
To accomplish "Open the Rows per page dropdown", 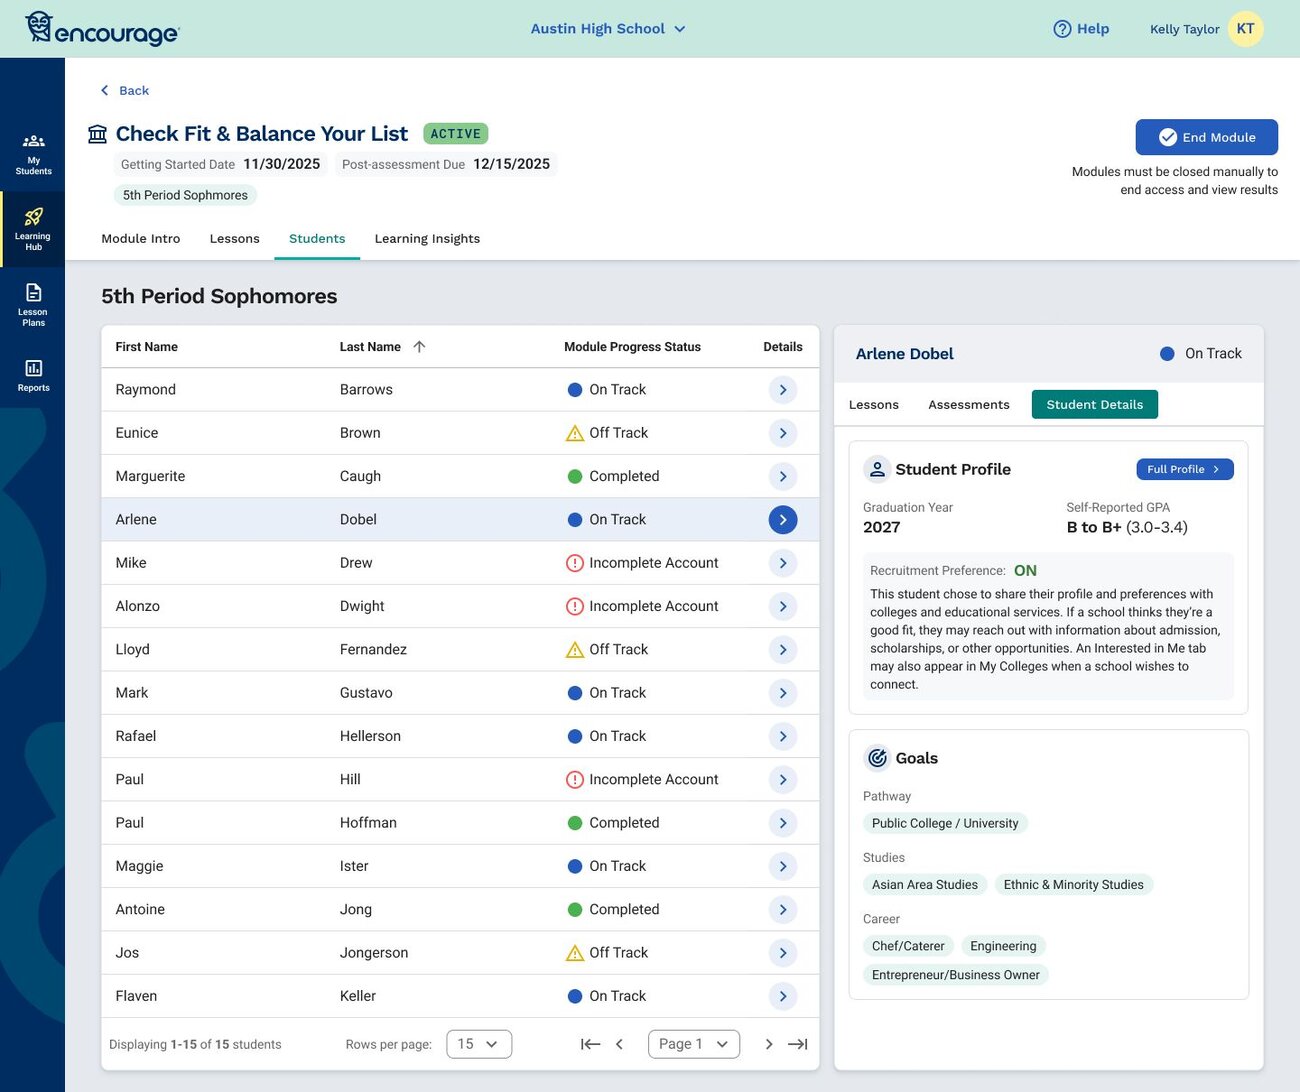I will tap(478, 1044).
